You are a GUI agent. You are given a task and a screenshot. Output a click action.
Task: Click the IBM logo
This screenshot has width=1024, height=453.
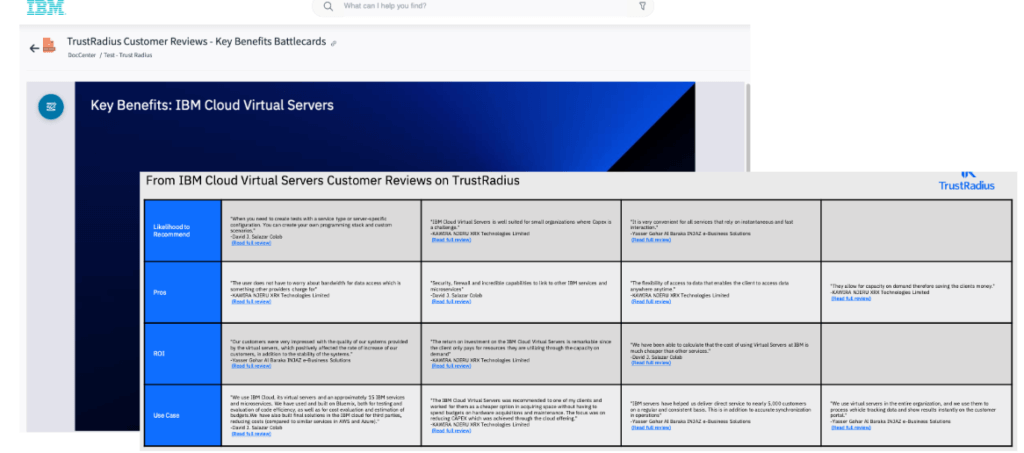46,7
